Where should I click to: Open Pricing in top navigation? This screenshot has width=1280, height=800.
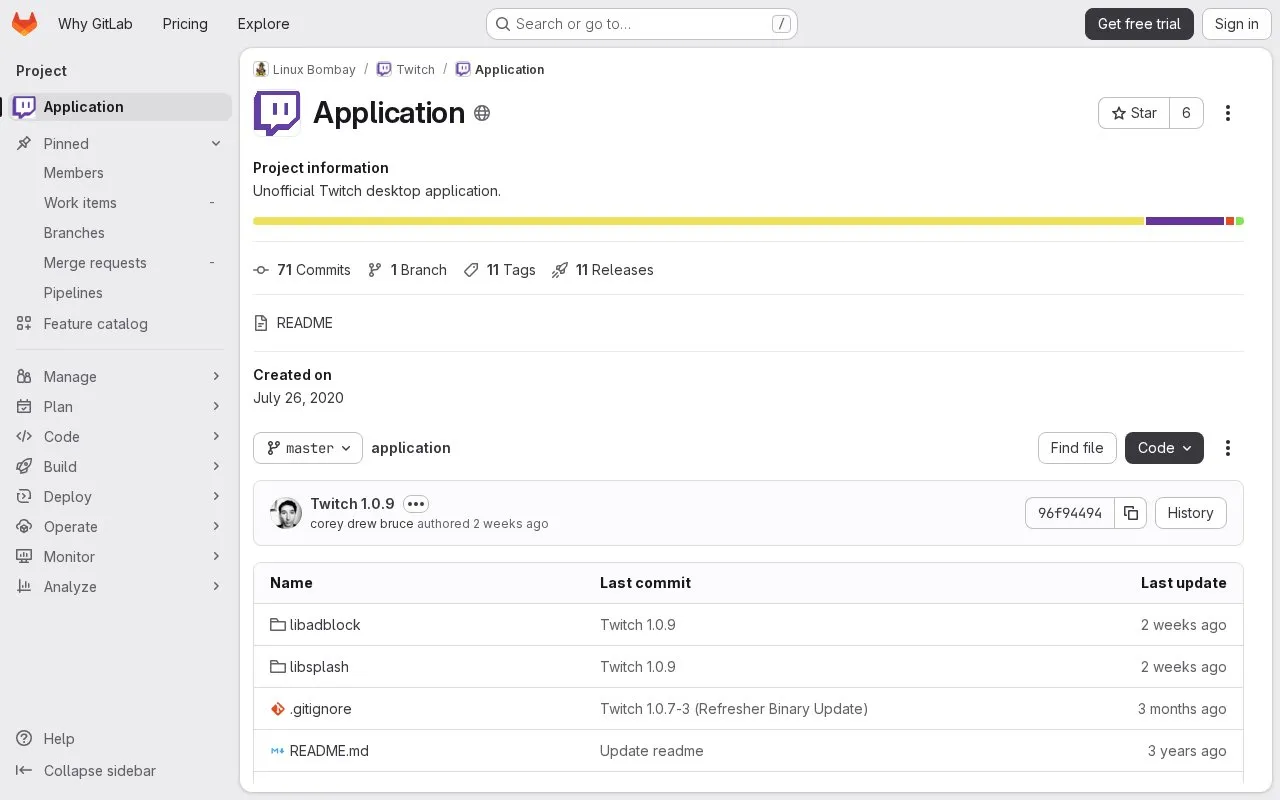click(185, 24)
